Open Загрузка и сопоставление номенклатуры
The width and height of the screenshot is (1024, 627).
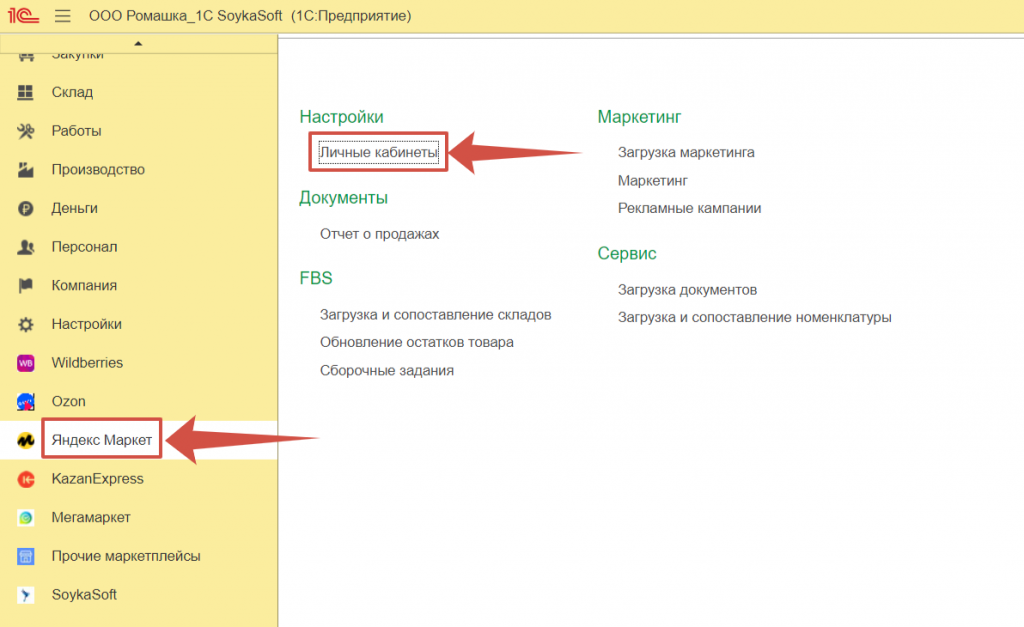[x=754, y=317]
